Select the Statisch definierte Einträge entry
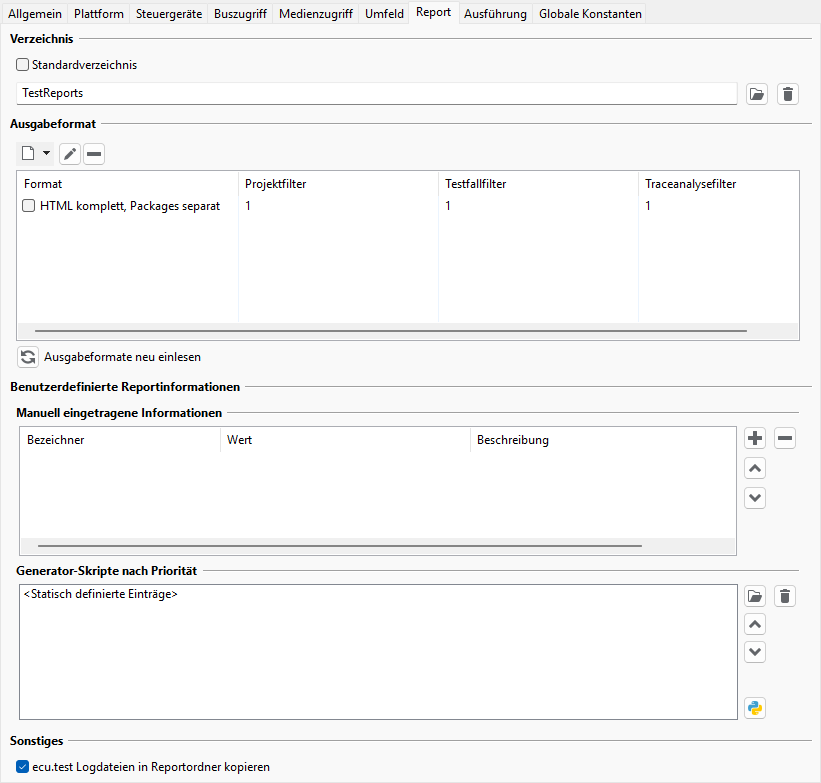The width and height of the screenshot is (821, 783). [x=101, y=594]
